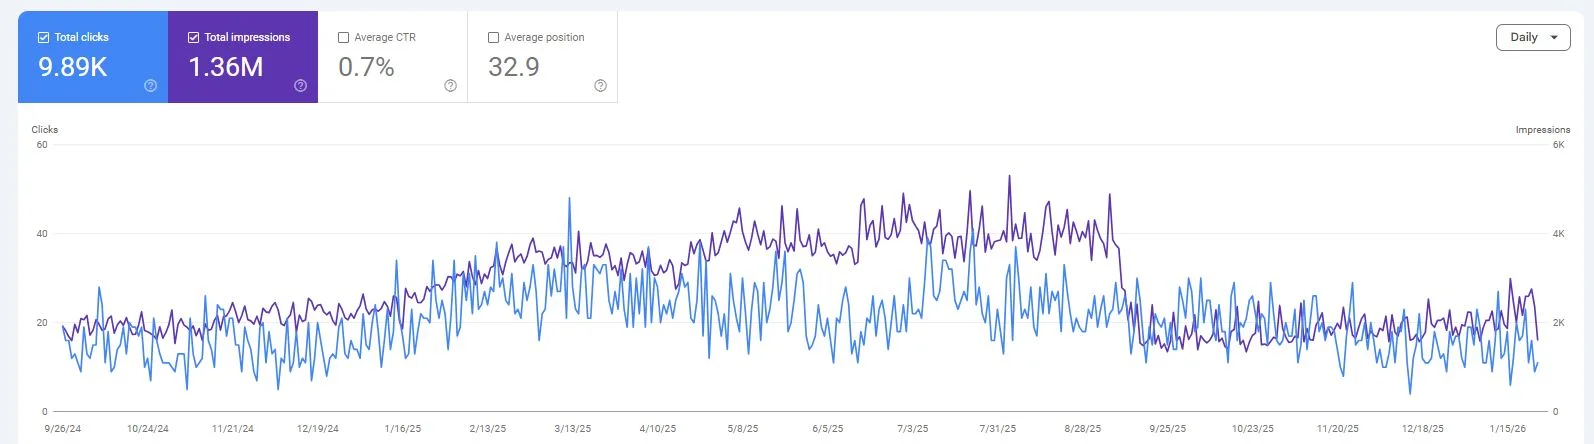Image resolution: width=1594 pixels, height=444 pixels.
Task: Click the Daily dropdown arrow
Action: 1553,38
